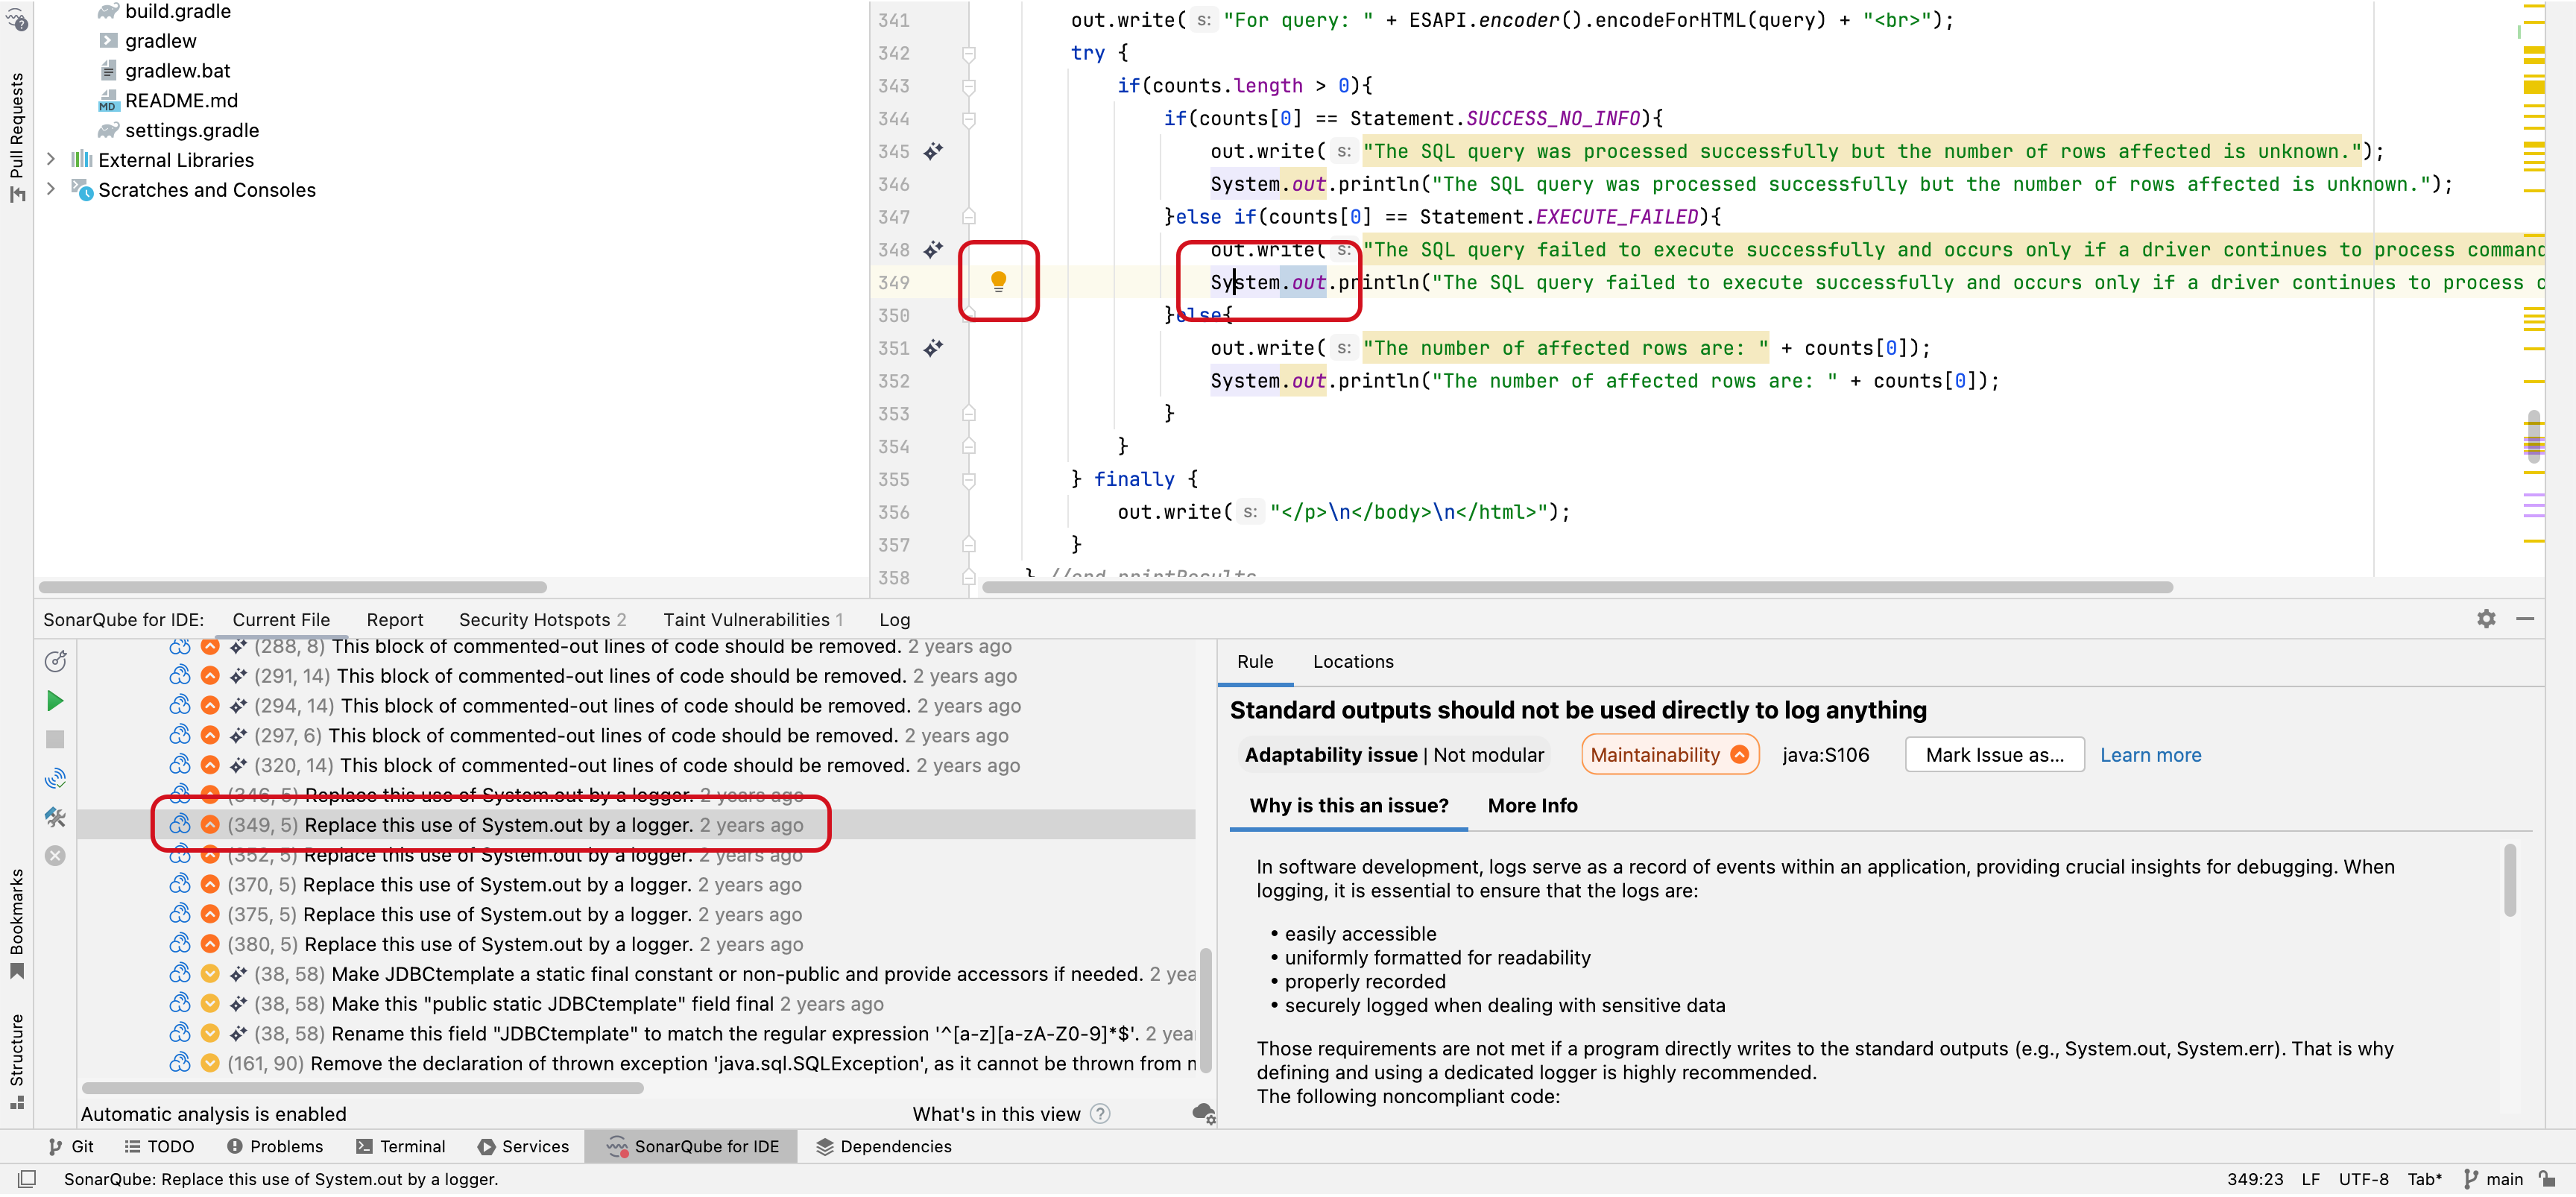This screenshot has height=1197, width=2576.
Task: Open SonarQube configuration via wrench icon
Action: [55, 817]
